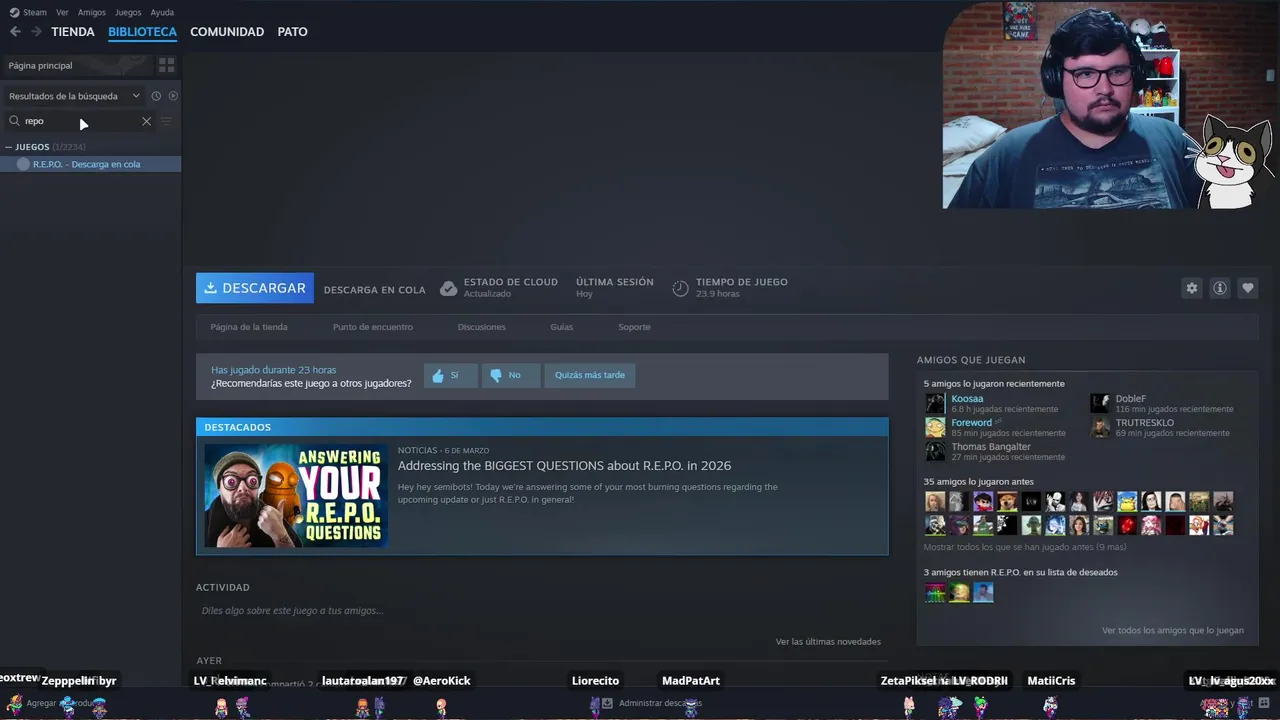The width and height of the screenshot is (1280, 720).
Task: Open the Juegos menu
Action: pyautogui.click(x=128, y=13)
